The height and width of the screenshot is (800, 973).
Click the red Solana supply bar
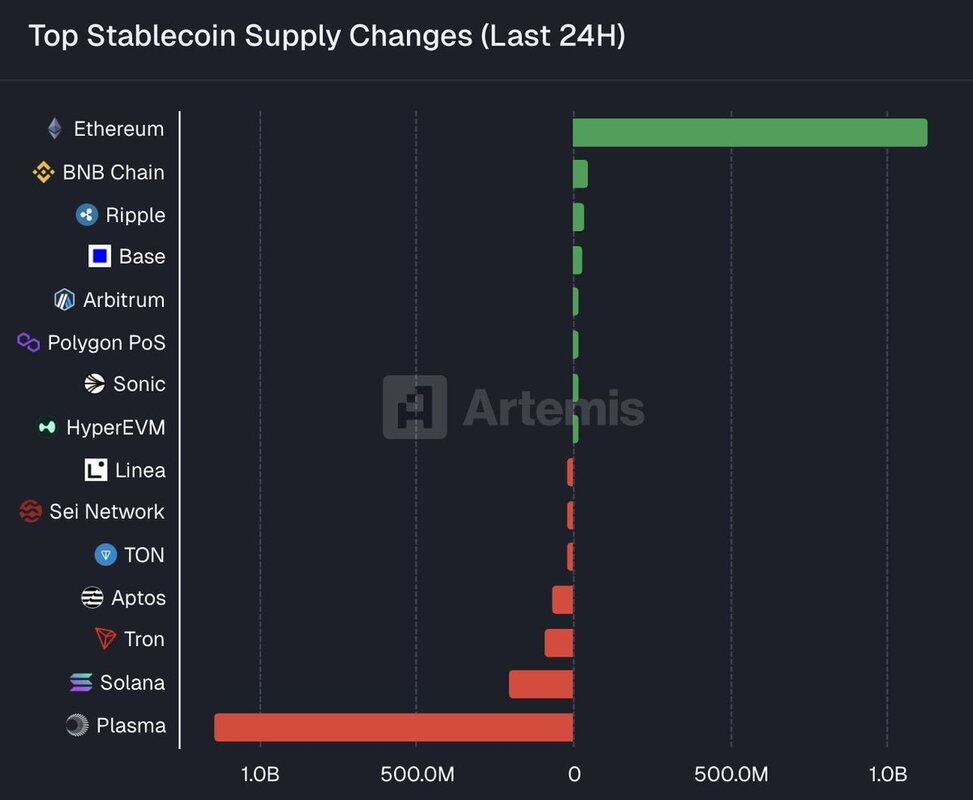(540, 684)
